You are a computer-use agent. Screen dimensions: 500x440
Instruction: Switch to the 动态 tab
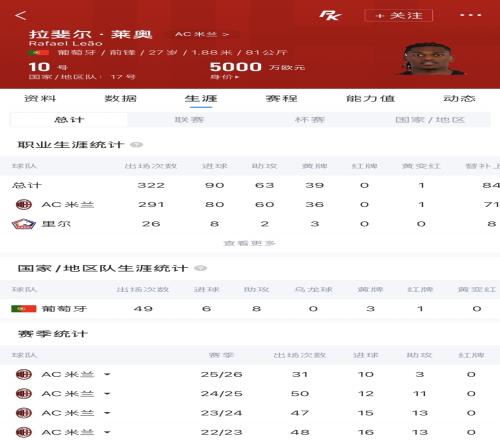click(459, 98)
